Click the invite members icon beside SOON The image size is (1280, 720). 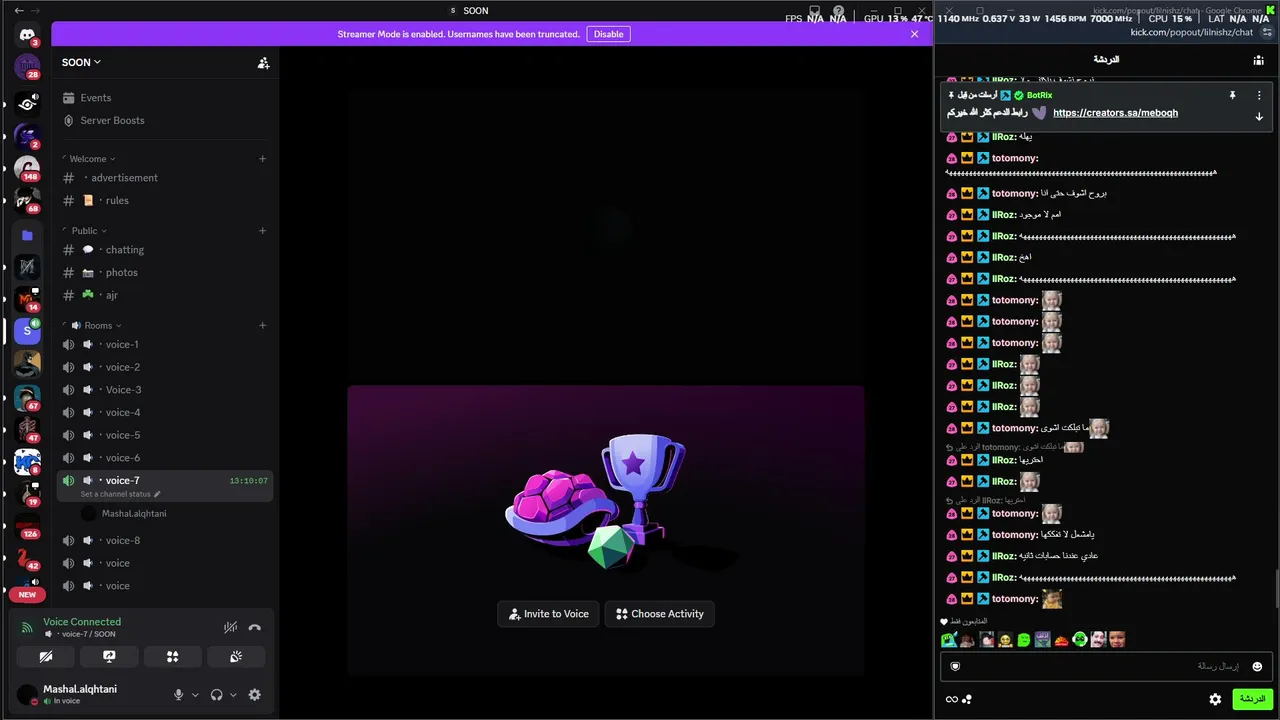point(263,62)
